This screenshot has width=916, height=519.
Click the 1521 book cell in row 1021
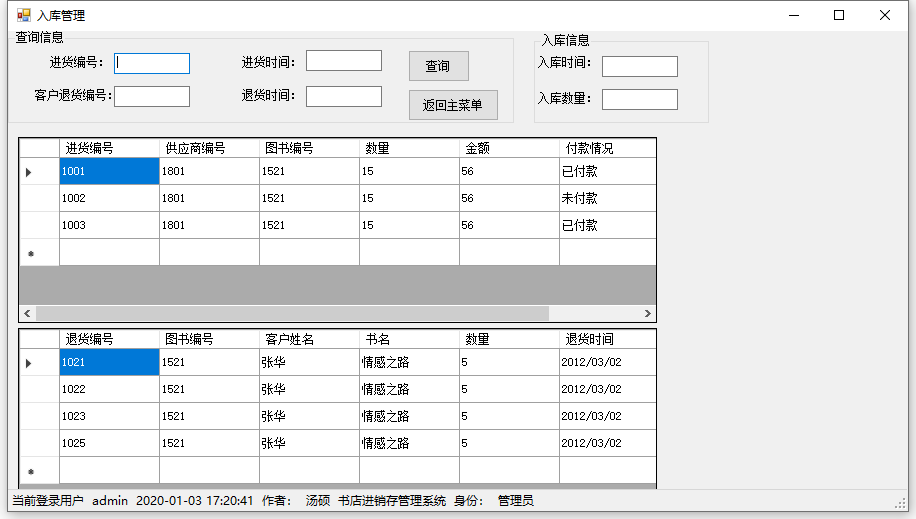(x=209, y=362)
